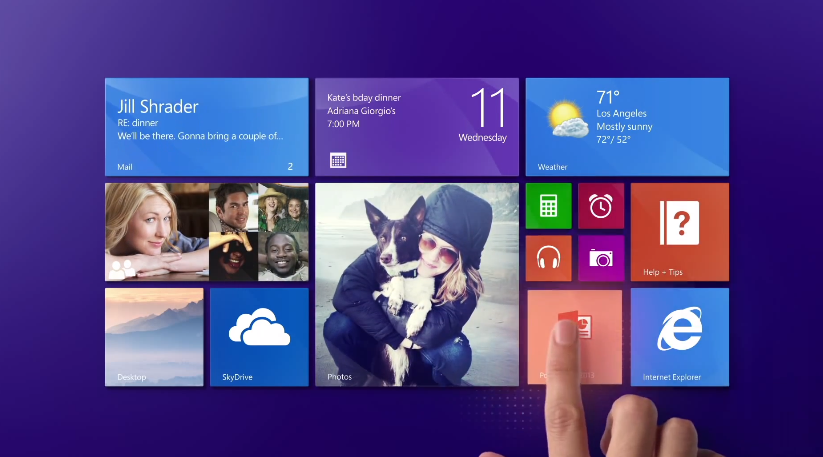823x457 pixels.
Task: Open the Photos tile with dog picture
Action: coord(416,284)
